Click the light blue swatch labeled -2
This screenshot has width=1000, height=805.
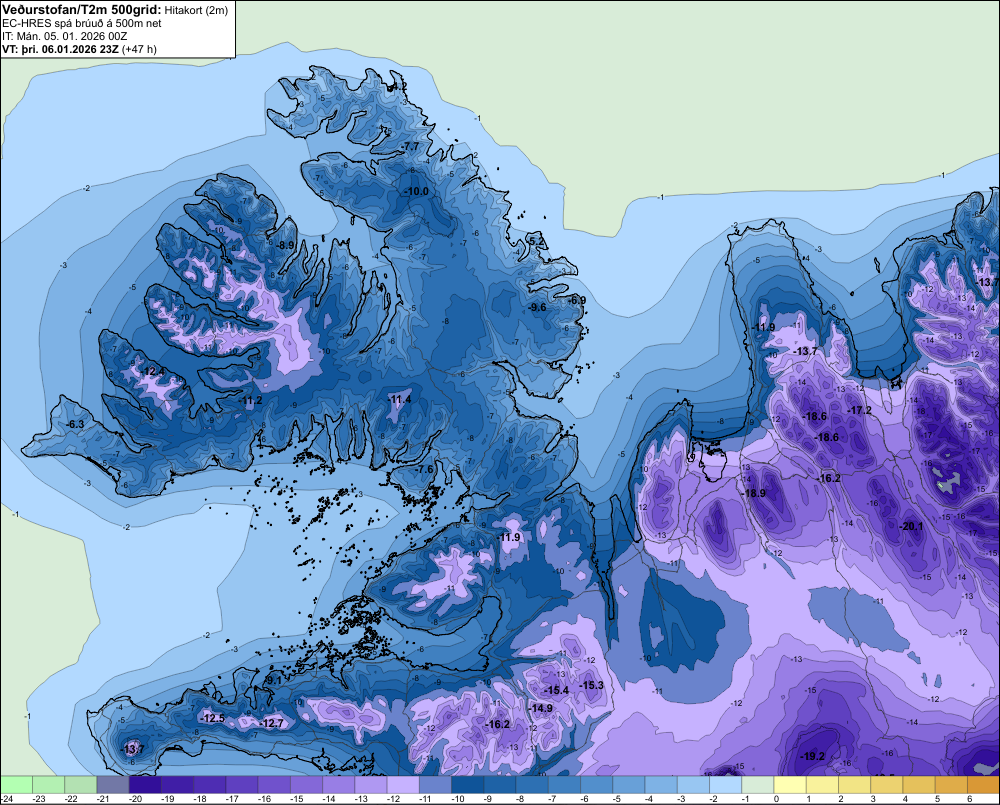click(726, 784)
